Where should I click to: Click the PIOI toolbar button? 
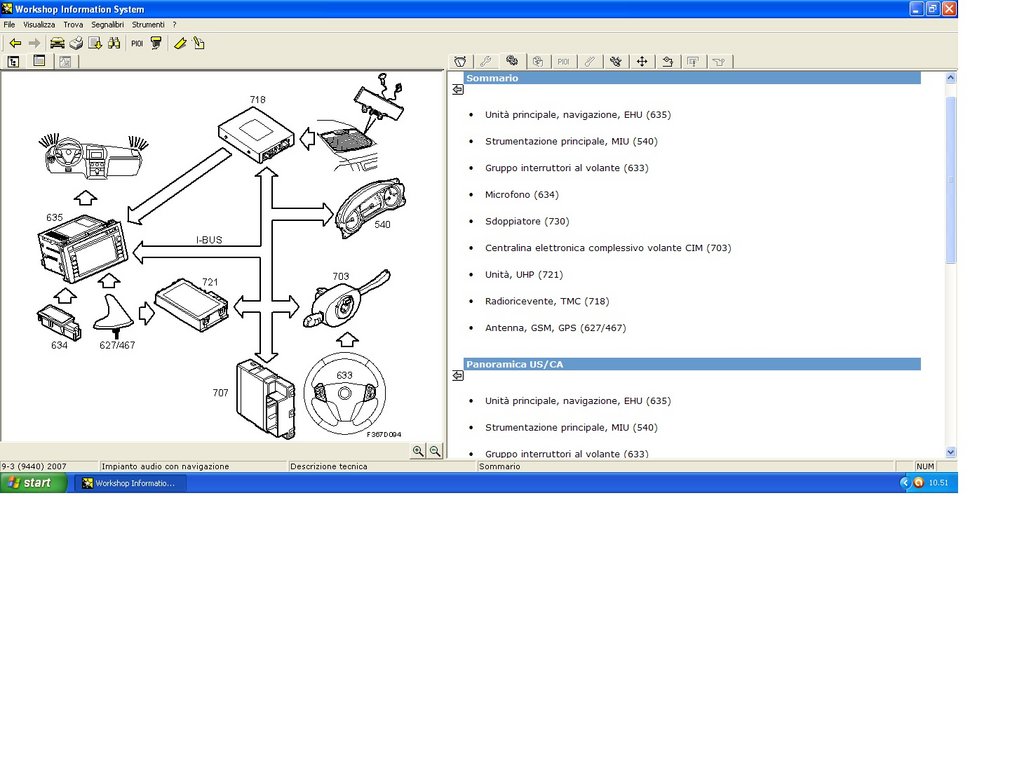coord(136,43)
